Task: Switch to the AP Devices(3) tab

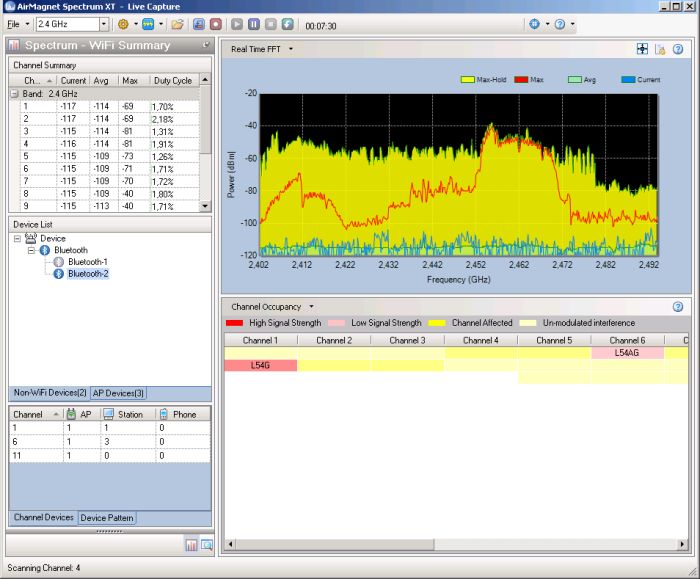Action: coord(119,393)
